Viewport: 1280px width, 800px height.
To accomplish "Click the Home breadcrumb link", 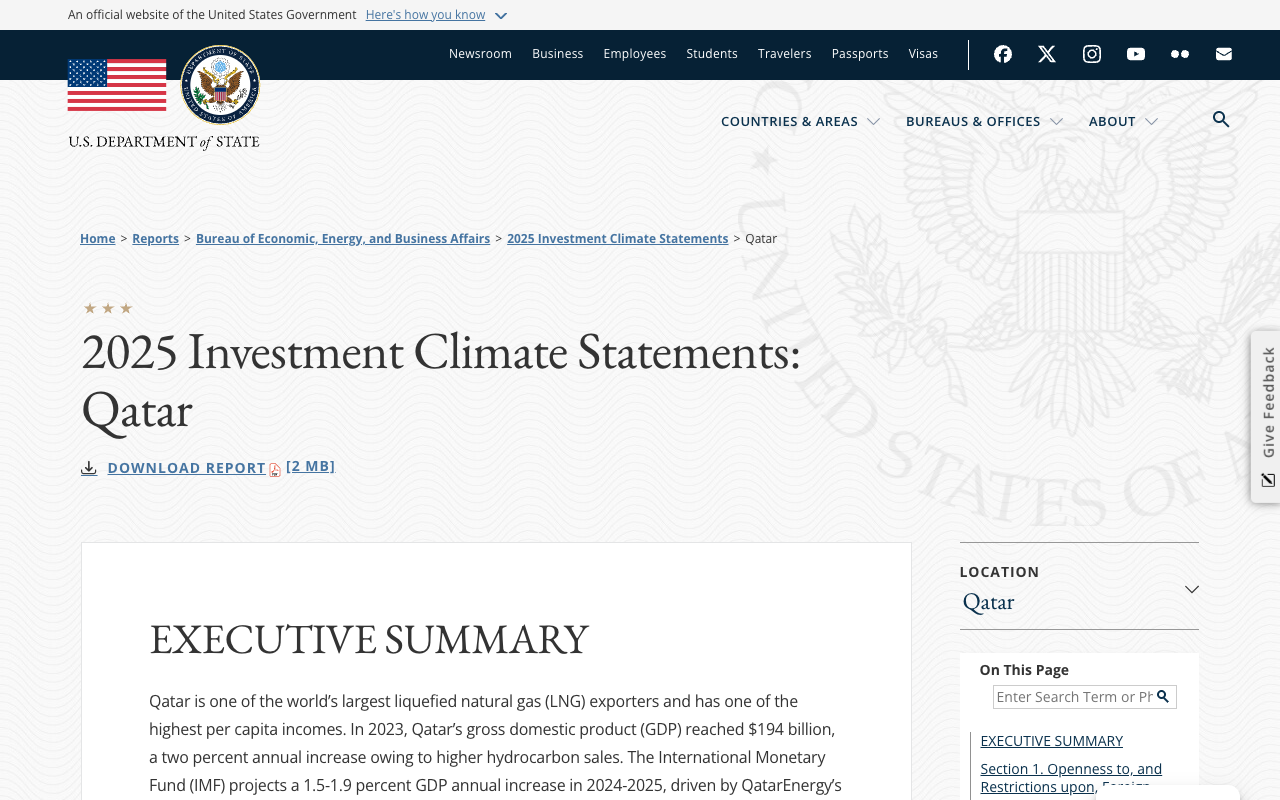I will [x=98, y=239].
